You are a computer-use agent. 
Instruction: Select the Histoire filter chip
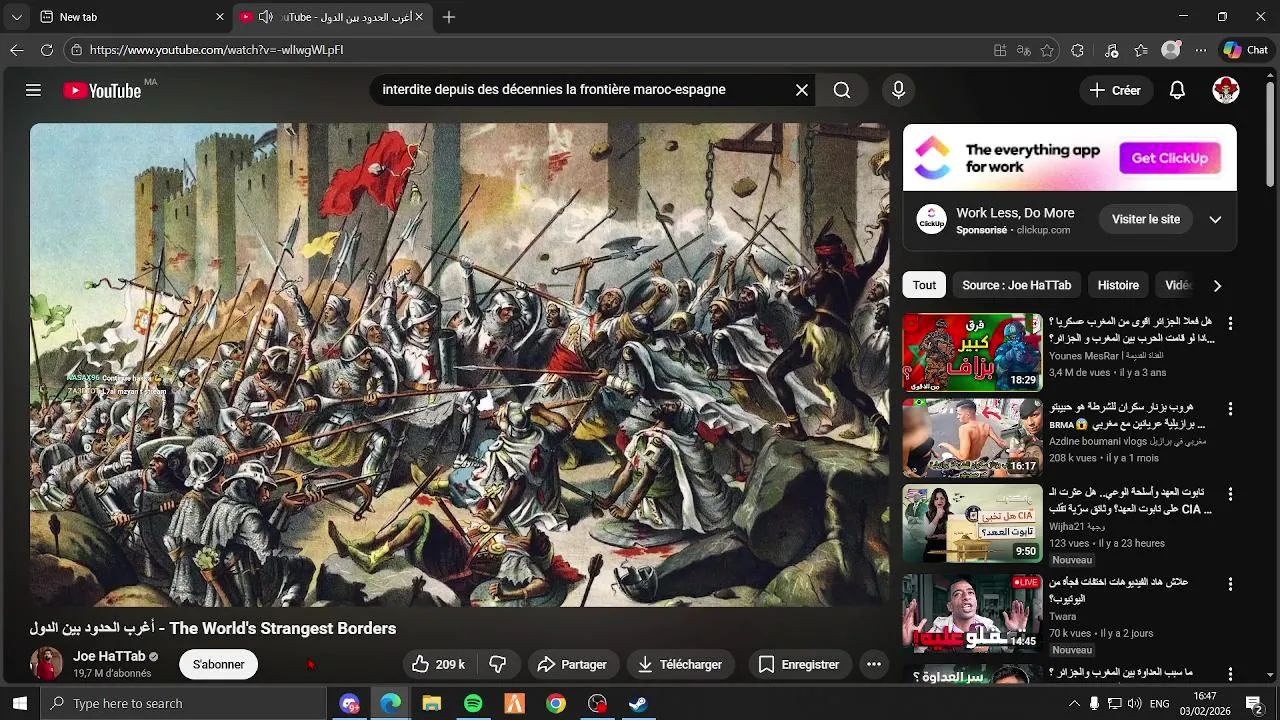point(1118,285)
